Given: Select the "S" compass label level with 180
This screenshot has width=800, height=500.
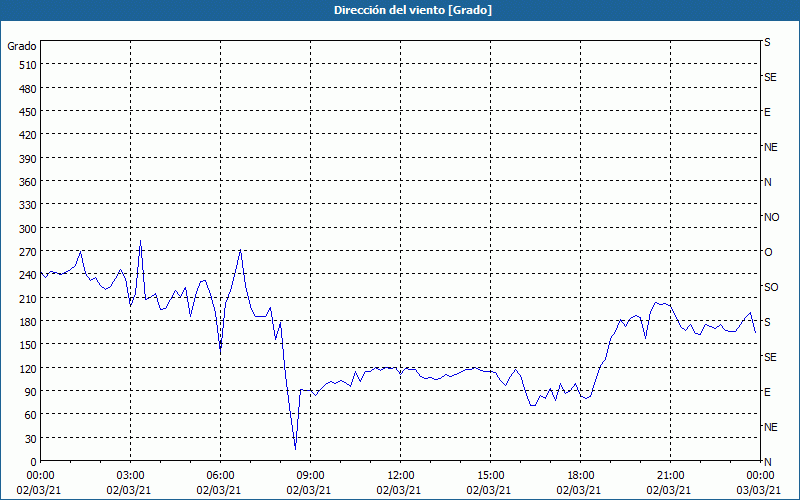Looking at the screenshot, I should click(767, 322).
